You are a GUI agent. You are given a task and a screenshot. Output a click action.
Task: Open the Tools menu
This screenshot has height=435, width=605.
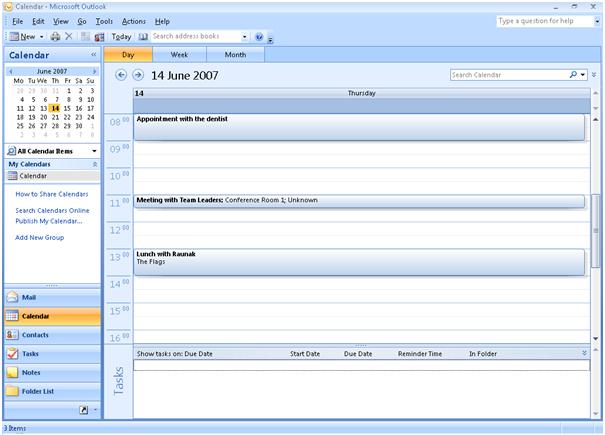point(104,21)
